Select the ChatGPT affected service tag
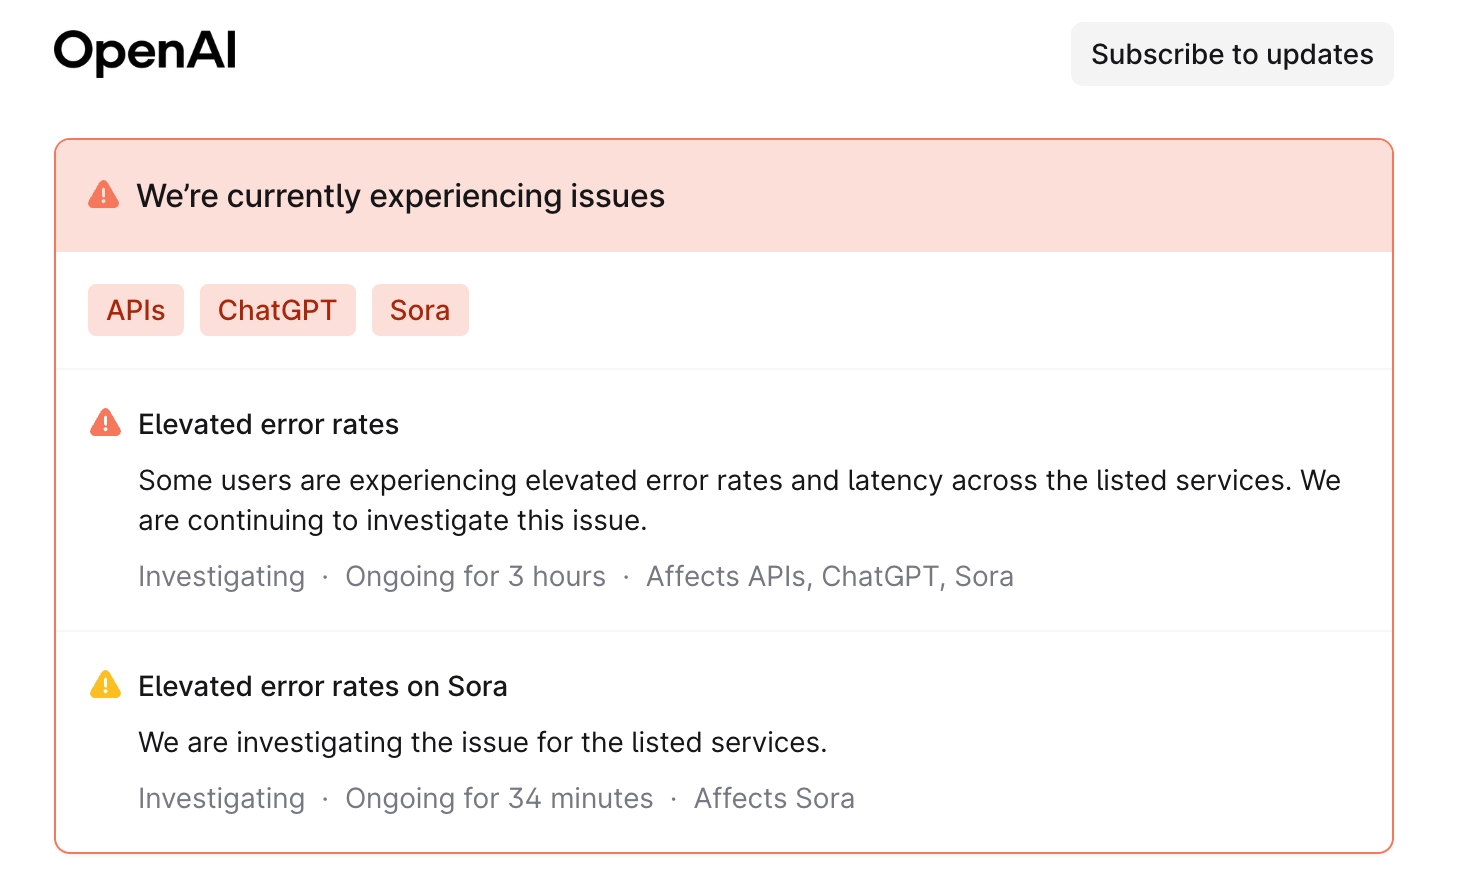Viewport: 1464px width, 878px height. pos(277,310)
